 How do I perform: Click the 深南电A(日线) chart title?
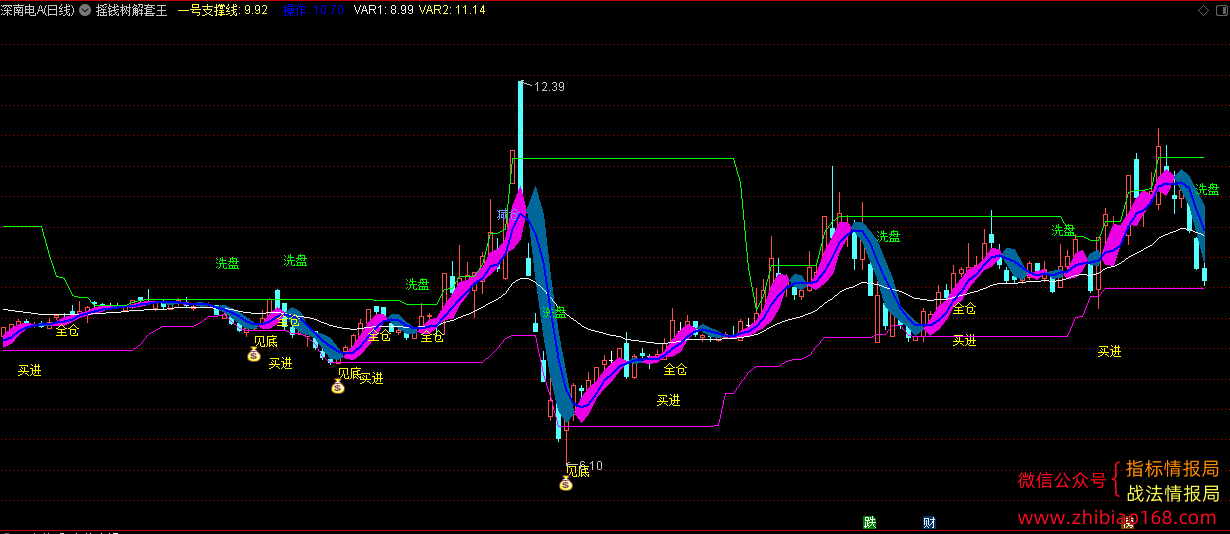(x=39, y=10)
